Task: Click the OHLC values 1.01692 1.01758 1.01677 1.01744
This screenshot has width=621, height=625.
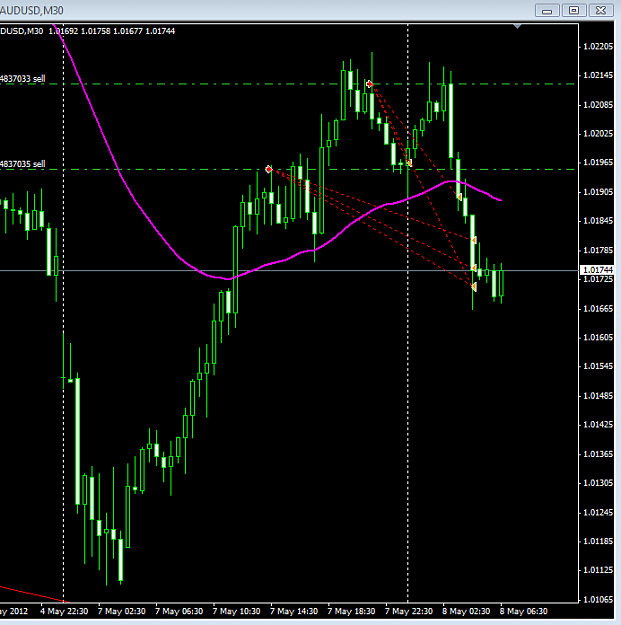Action: [112, 31]
